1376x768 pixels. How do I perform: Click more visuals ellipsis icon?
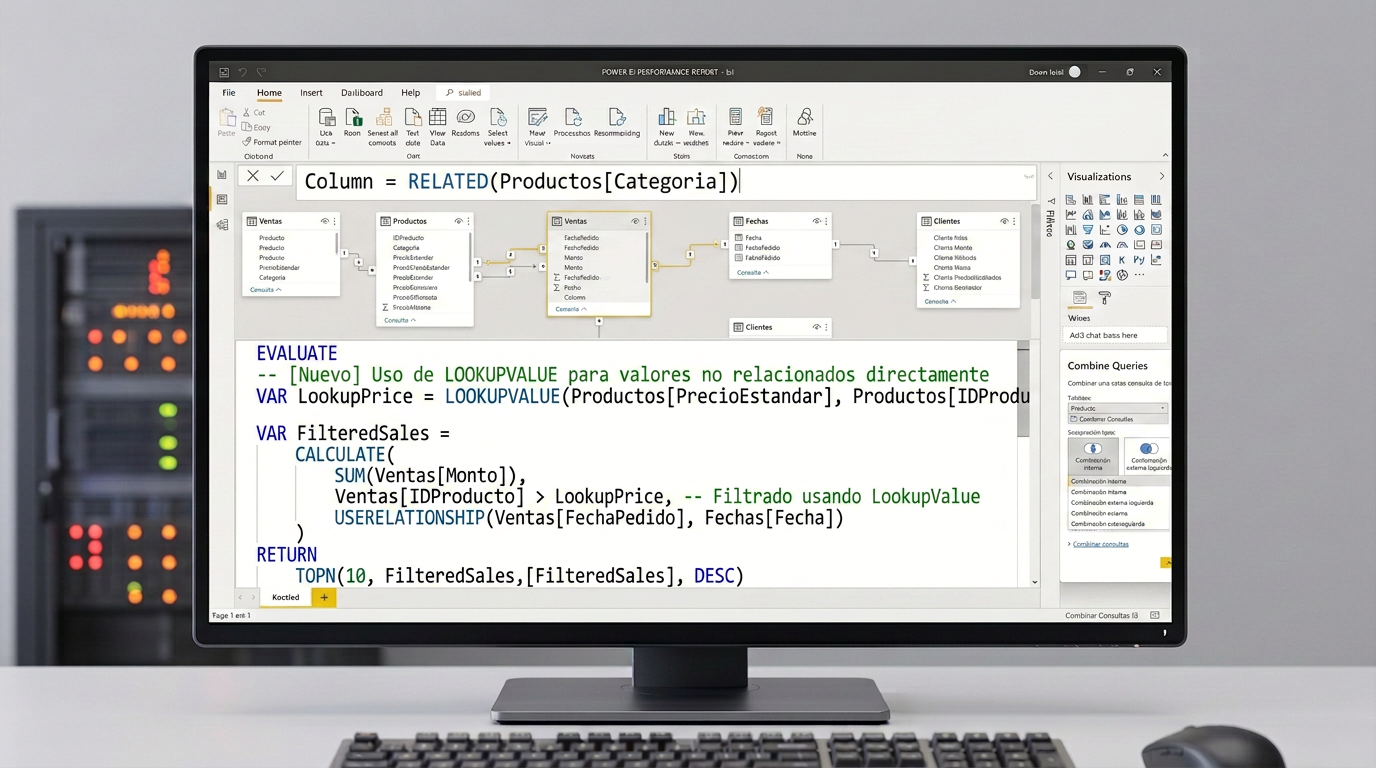click(1139, 275)
